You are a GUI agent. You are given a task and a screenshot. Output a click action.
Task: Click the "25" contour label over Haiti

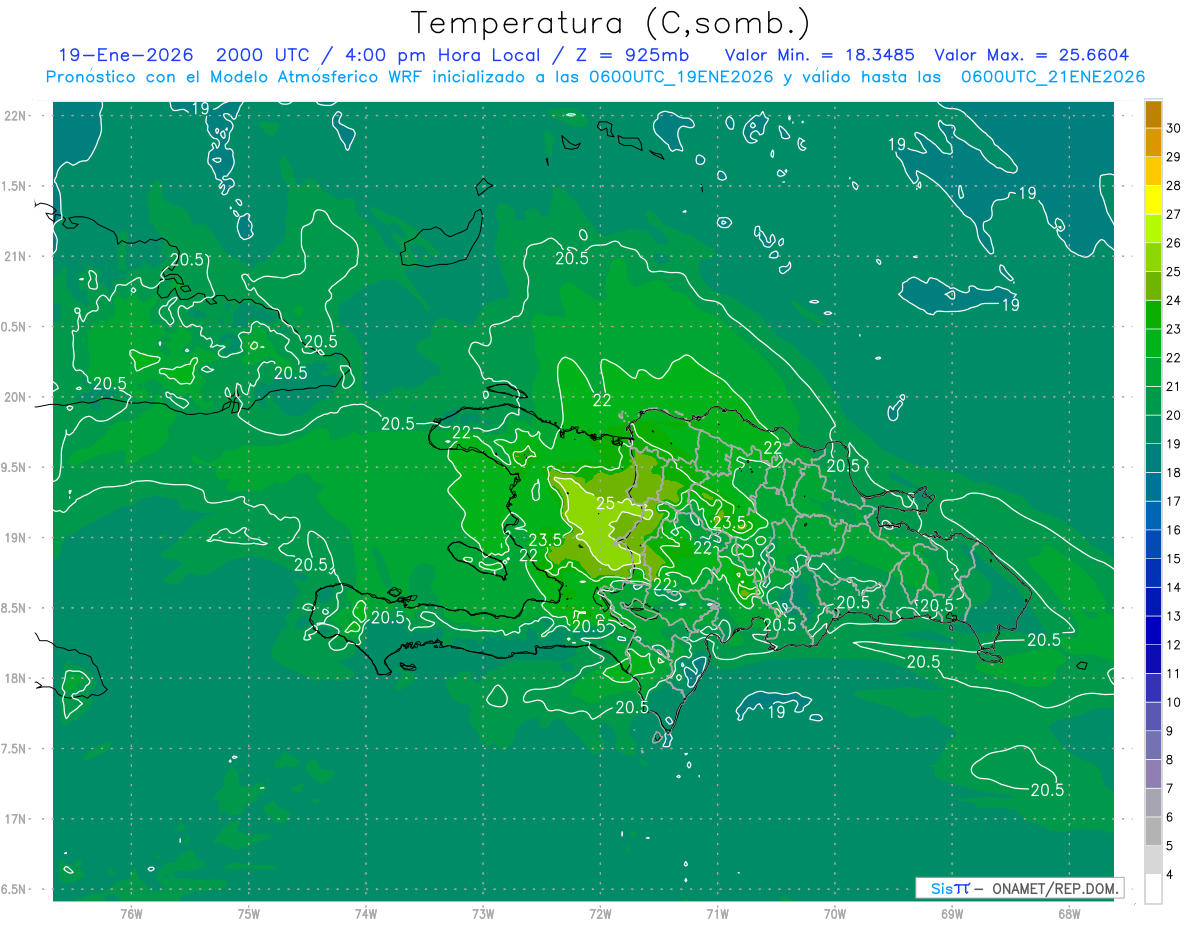click(606, 502)
